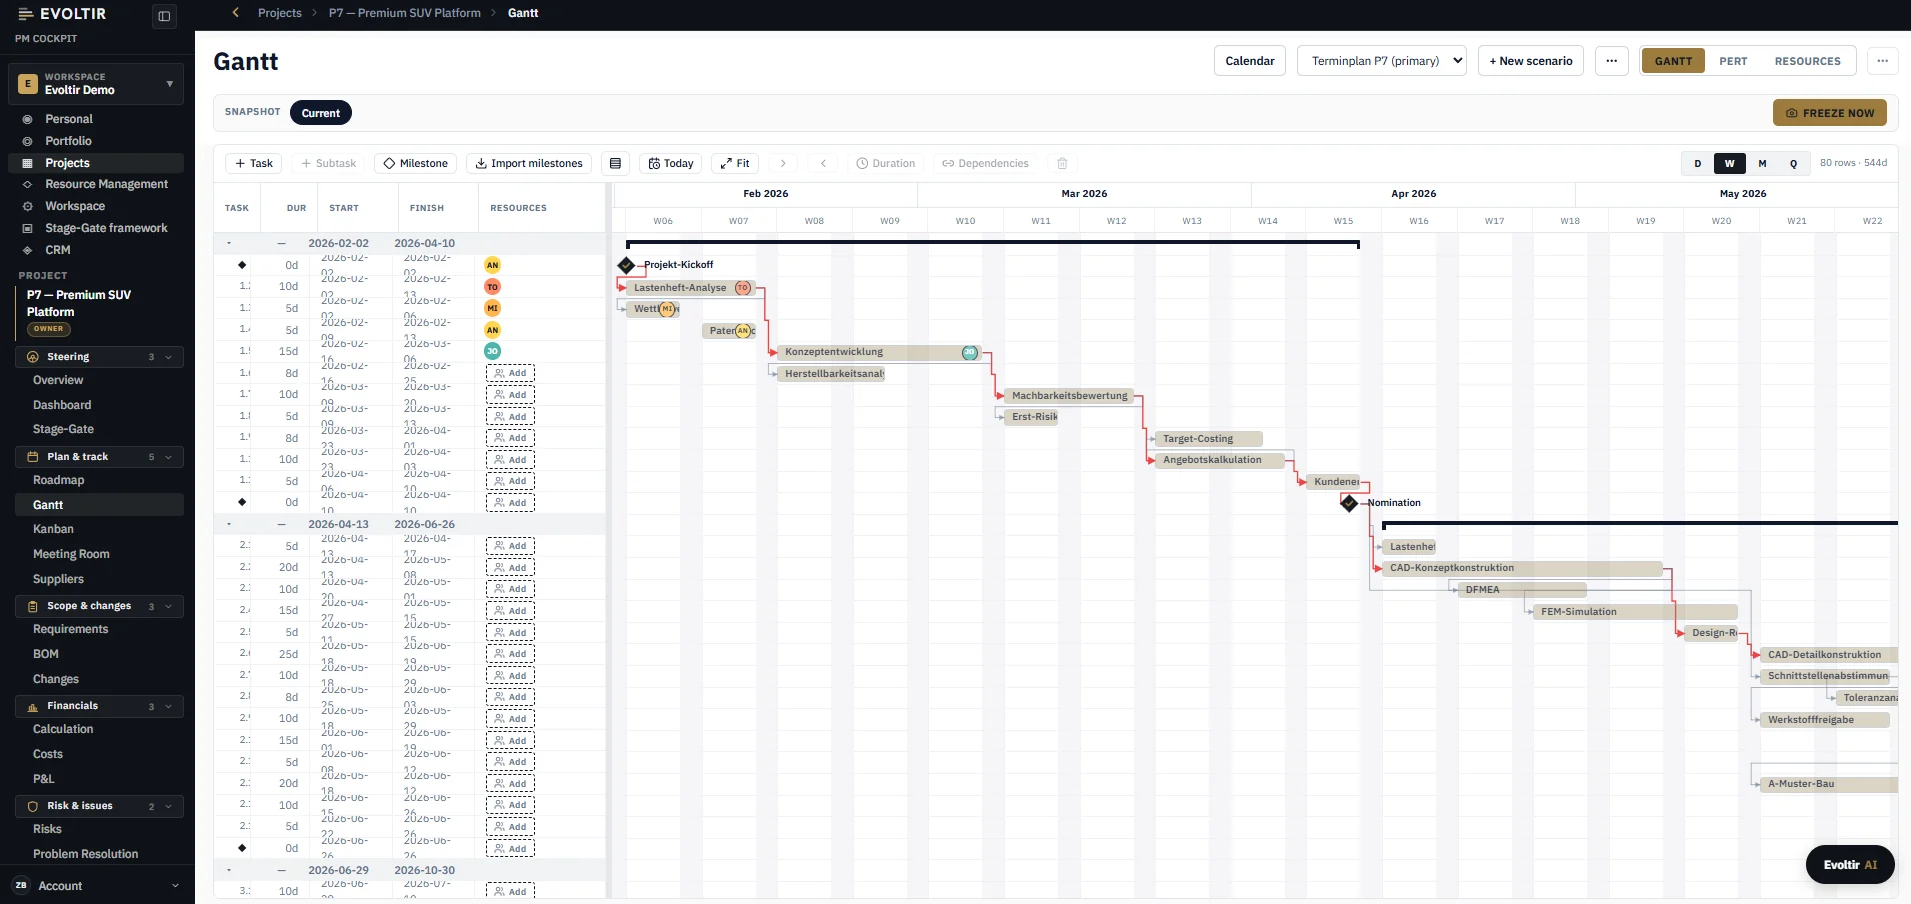Click the Projekt-Kickoff milestone diamond
1911x904 pixels.
pos(626,265)
